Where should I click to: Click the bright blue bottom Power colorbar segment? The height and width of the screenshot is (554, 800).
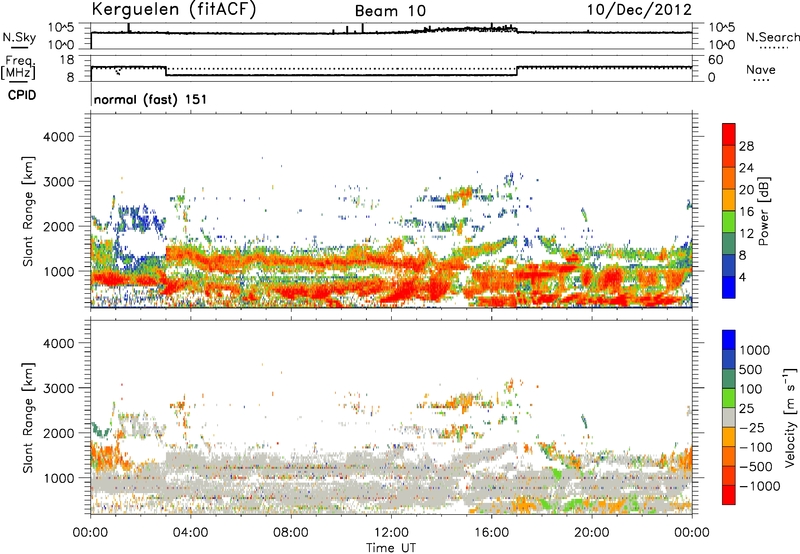pyautogui.click(x=729, y=287)
